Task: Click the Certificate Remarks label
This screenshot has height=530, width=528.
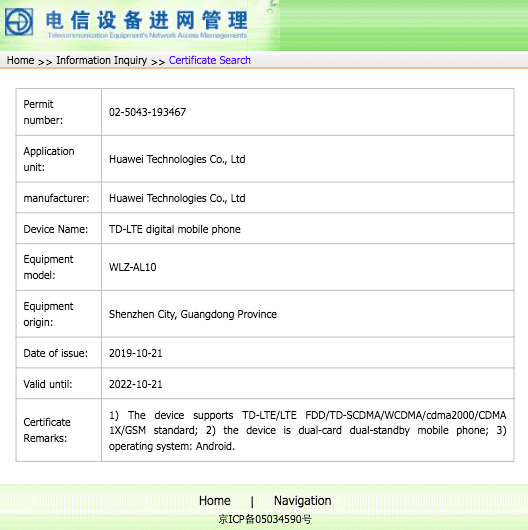Action: click(47, 430)
